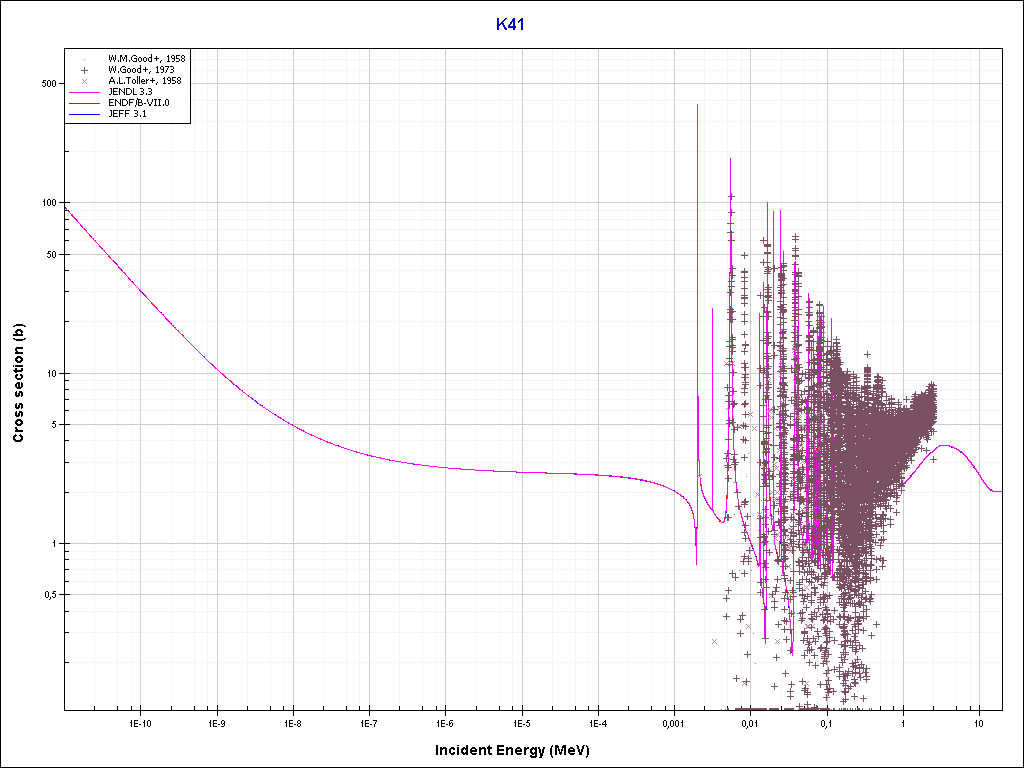Click the magenta JENDL 3.3 legend line
The image size is (1024, 768).
85,92
